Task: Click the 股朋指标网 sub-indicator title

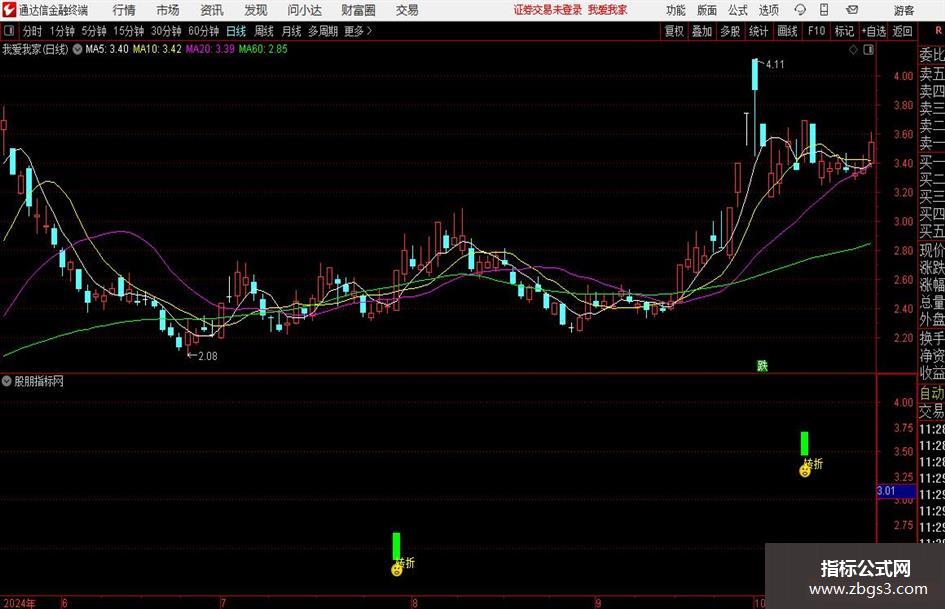Action: point(39,381)
